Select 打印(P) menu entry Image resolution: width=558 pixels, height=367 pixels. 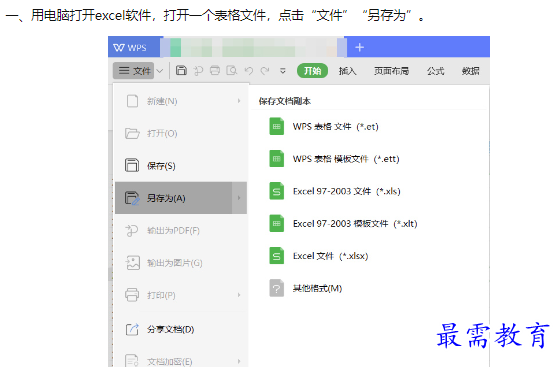click(x=181, y=295)
